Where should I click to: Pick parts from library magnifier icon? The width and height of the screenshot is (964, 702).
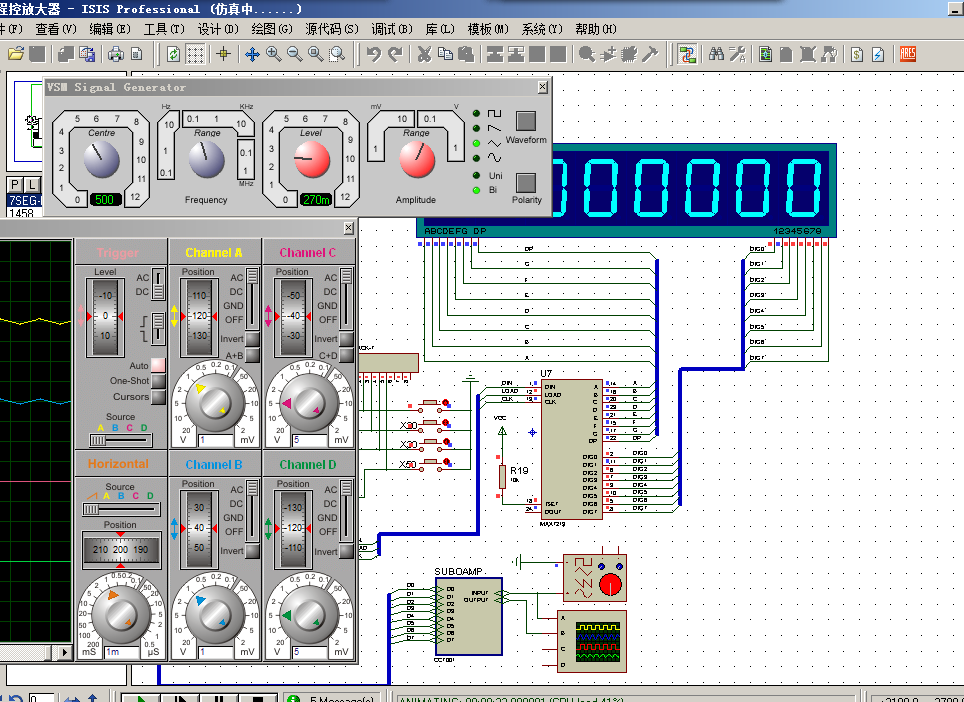tap(587, 54)
